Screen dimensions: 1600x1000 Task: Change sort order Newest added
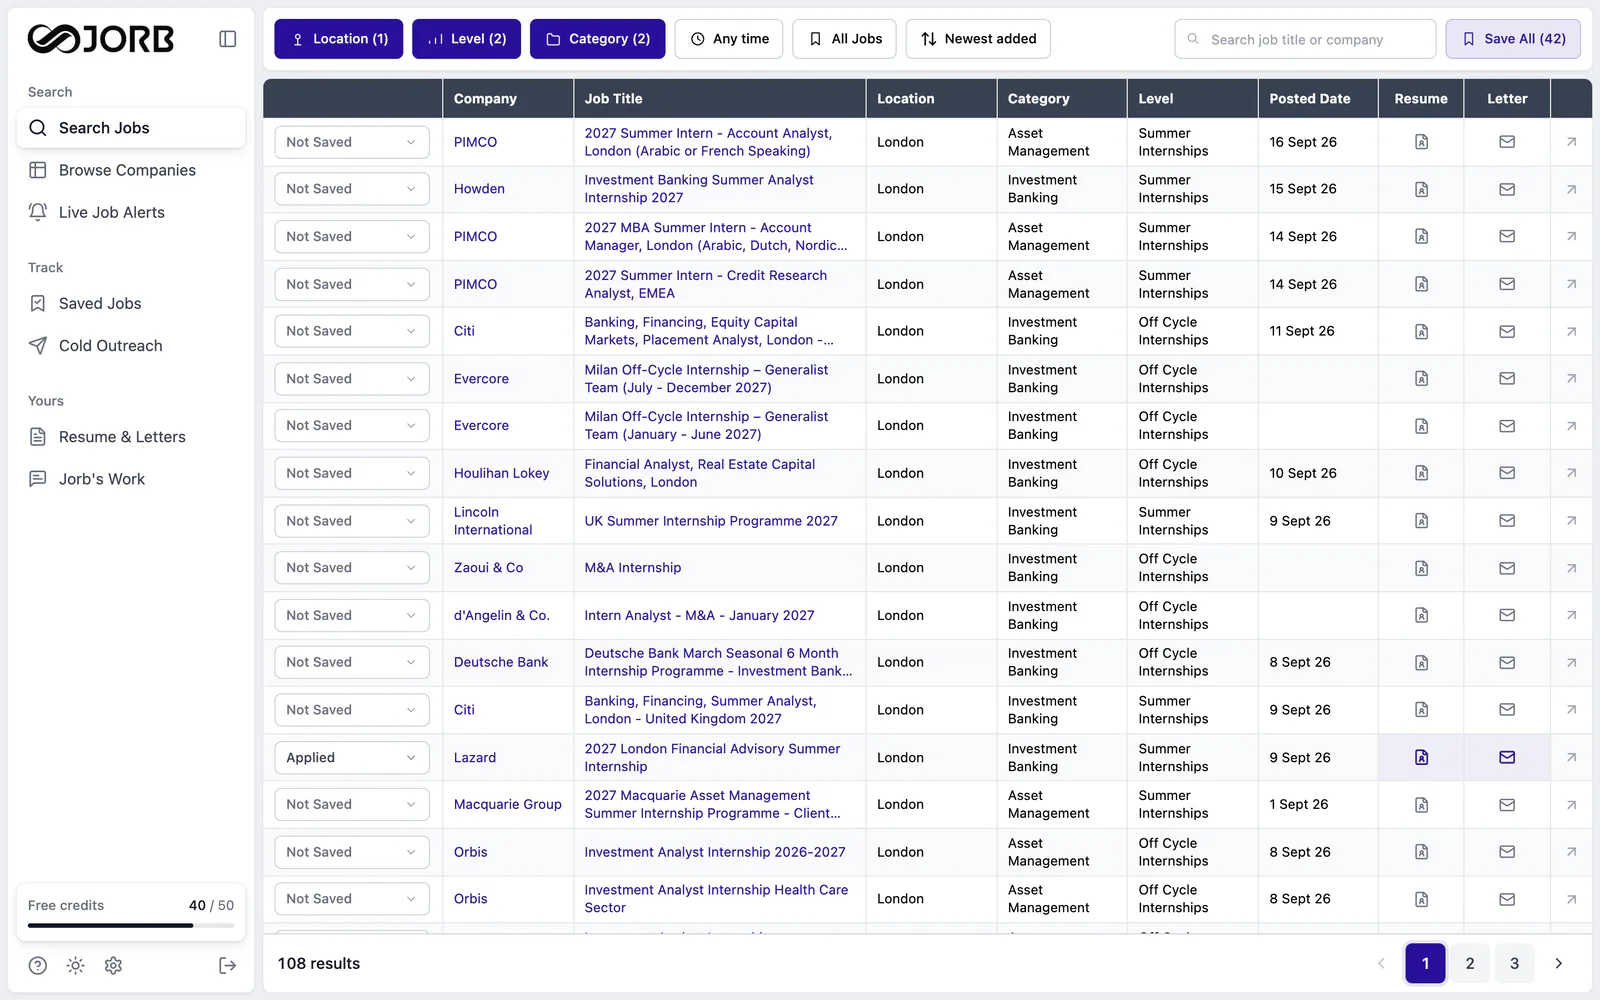click(978, 39)
